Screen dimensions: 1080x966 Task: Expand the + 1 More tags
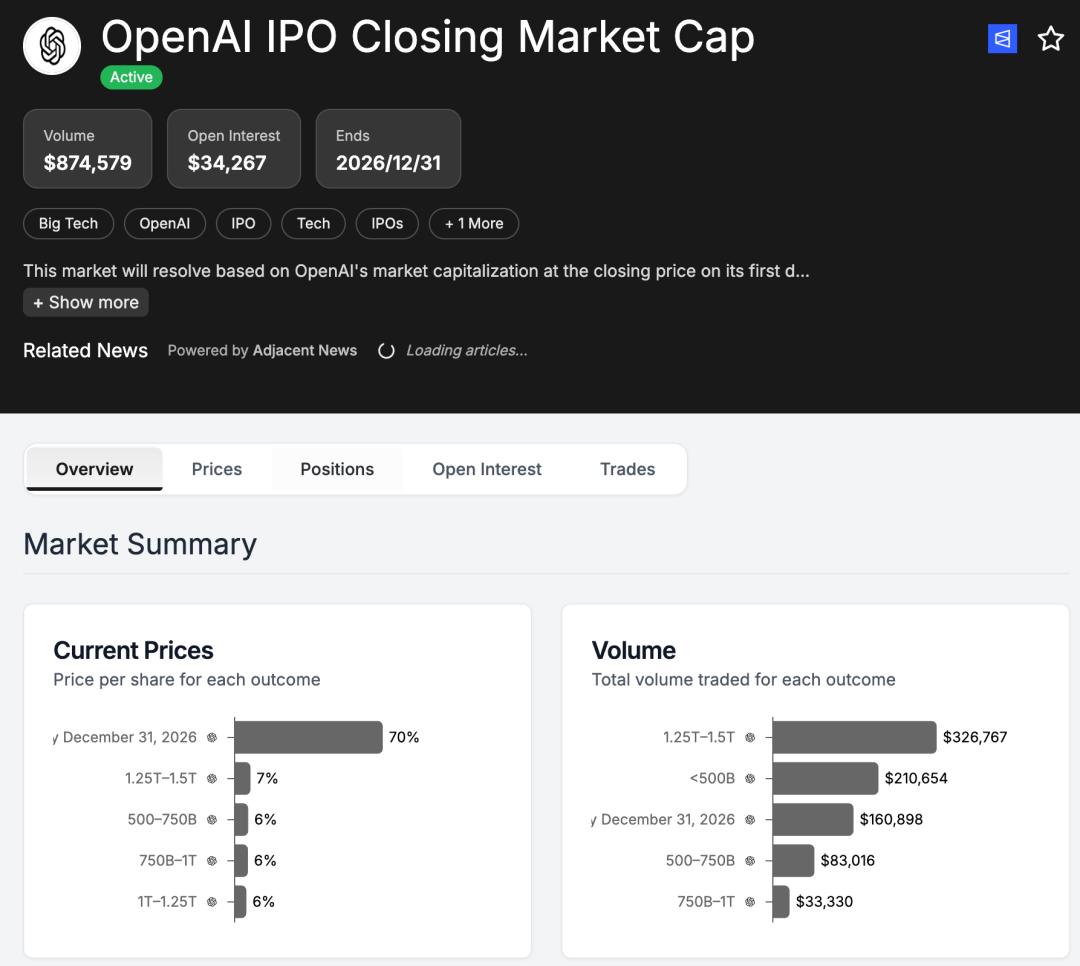pos(473,223)
